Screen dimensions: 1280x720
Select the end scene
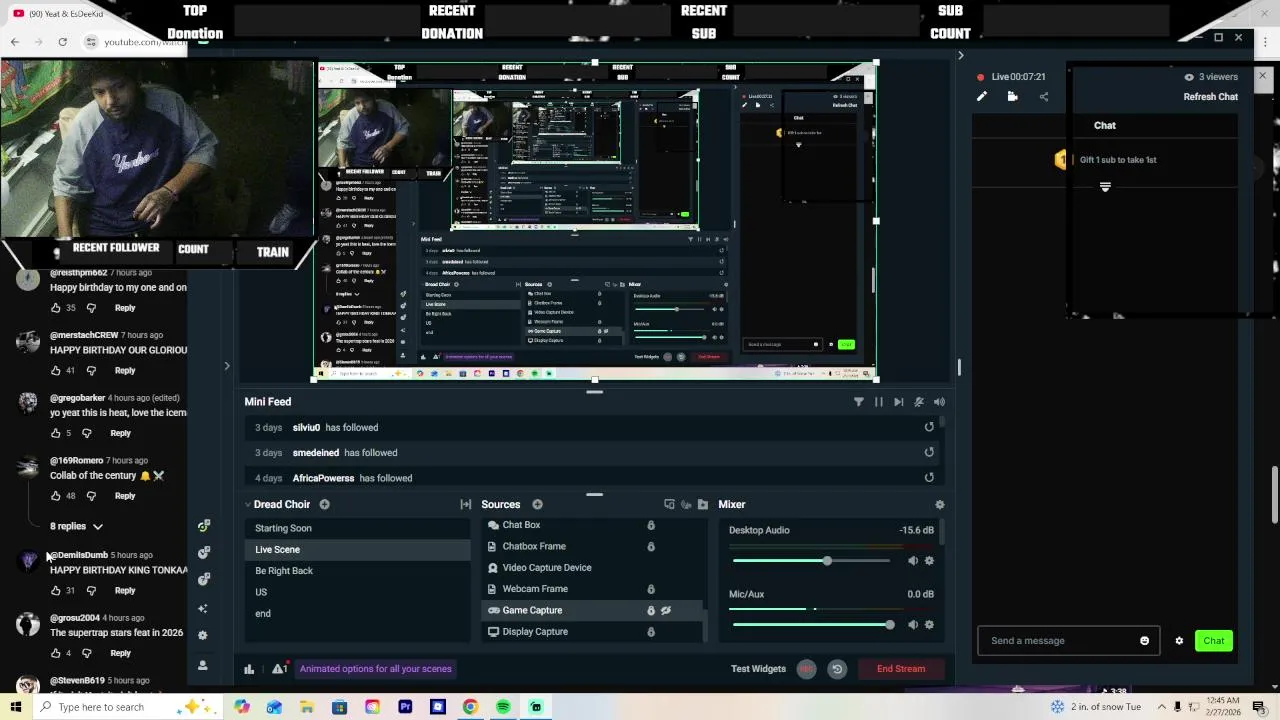263,614
